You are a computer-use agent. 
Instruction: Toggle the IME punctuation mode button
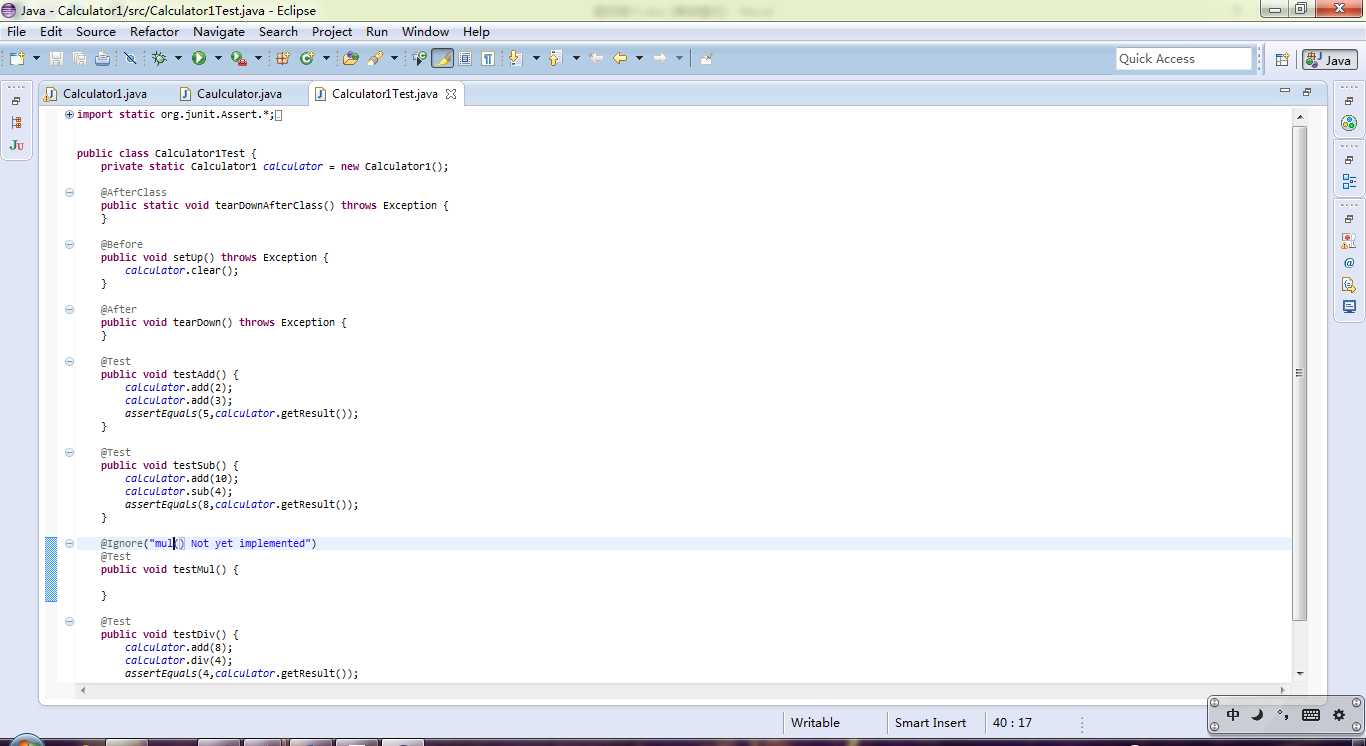[1283, 715]
